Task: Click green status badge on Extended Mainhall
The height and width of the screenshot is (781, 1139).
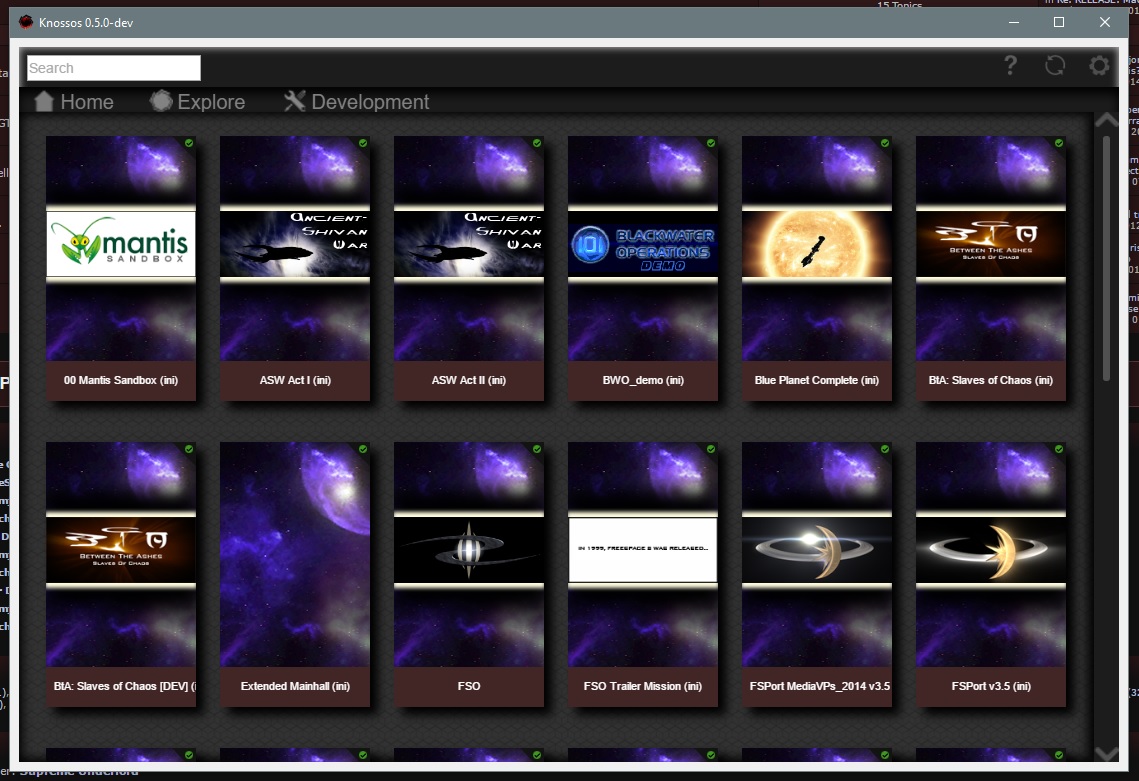Action: [x=362, y=449]
